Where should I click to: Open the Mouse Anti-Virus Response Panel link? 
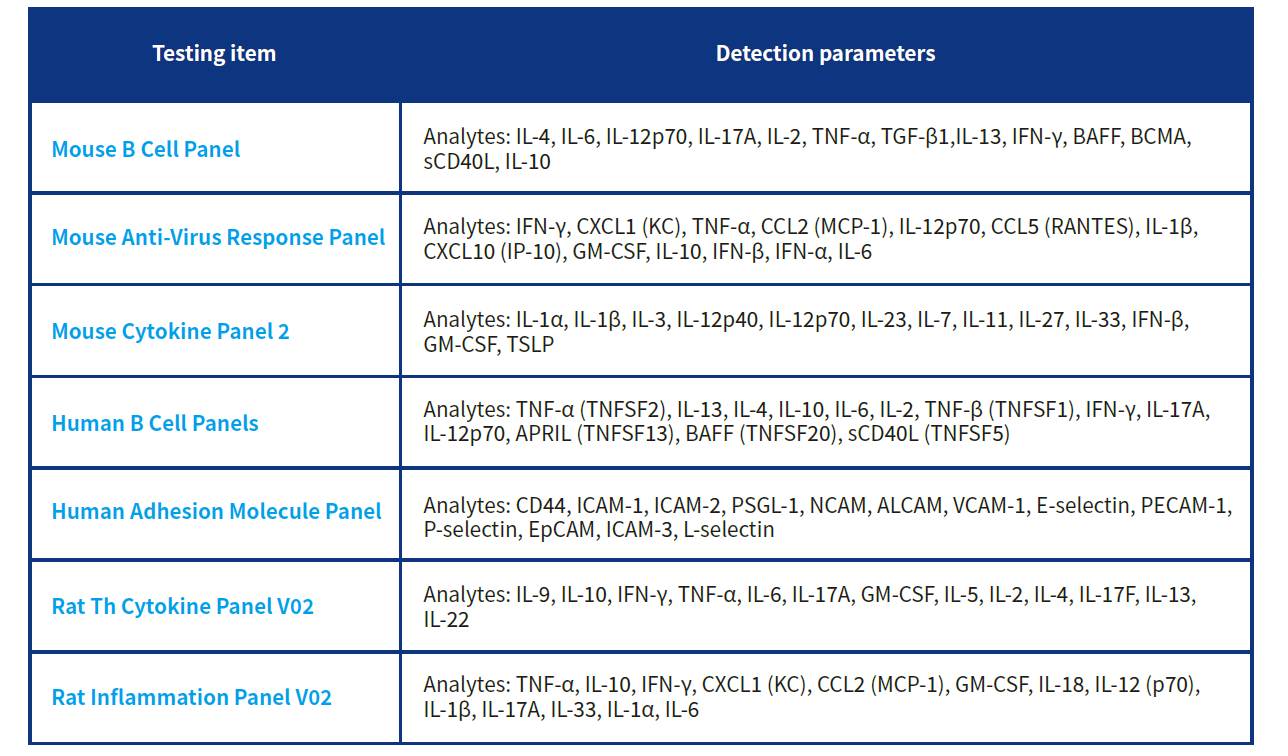(218, 238)
